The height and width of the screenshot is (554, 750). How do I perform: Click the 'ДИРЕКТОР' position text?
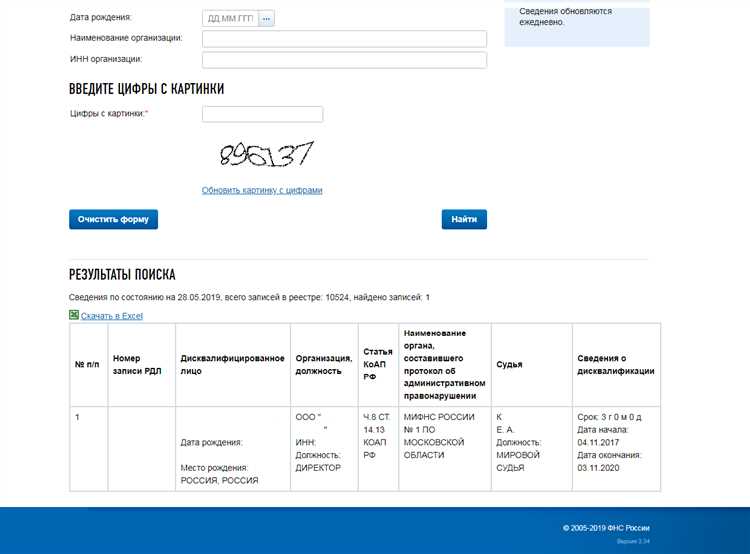(x=318, y=468)
